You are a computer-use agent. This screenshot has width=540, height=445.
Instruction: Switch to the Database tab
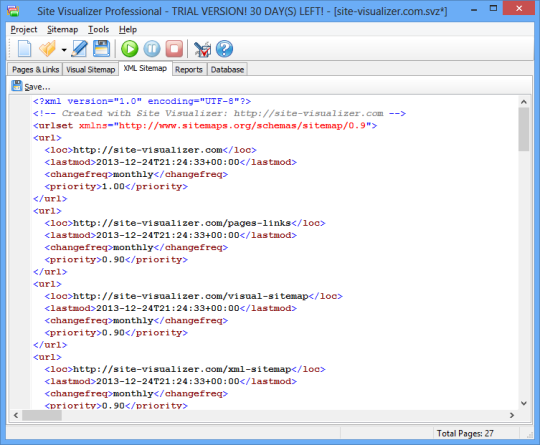tap(227, 70)
